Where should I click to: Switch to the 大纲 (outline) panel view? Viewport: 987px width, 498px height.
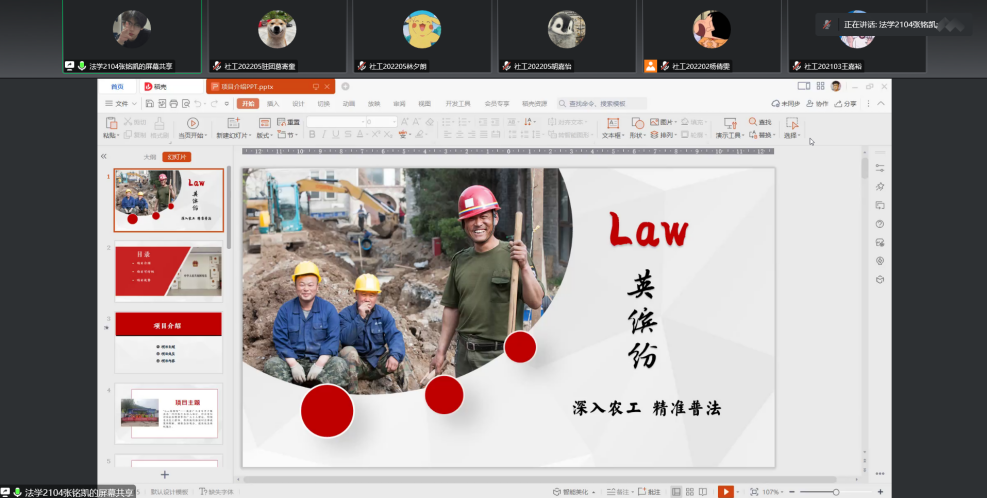[150, 157]
